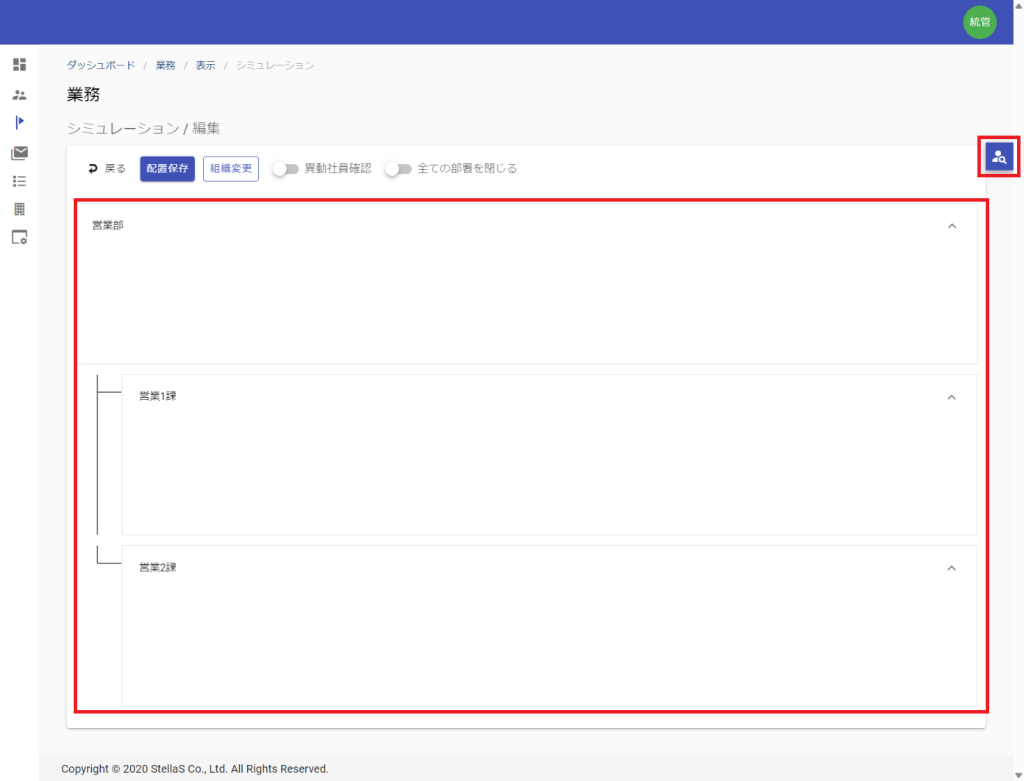The image size is (1024, 781).
Task: Open the dashboard grid icon in sidebar
Action: tap(19, 65)
